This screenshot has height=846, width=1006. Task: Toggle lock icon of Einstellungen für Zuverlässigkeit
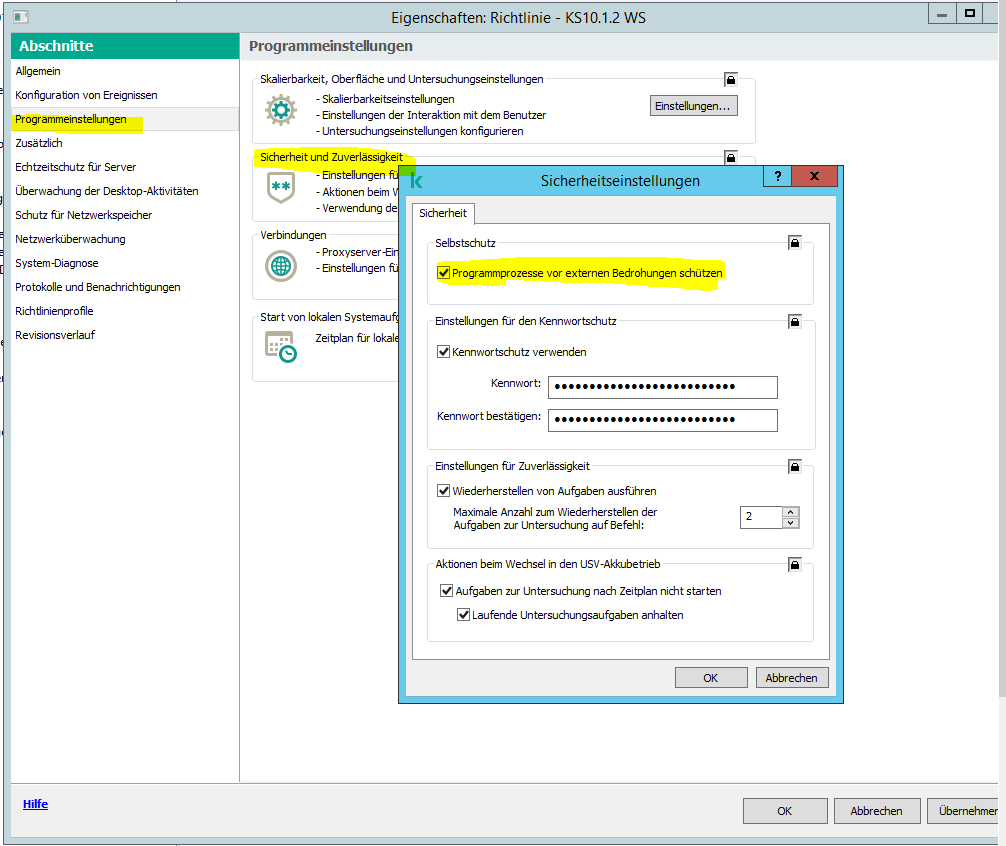(x=794, y=466)
